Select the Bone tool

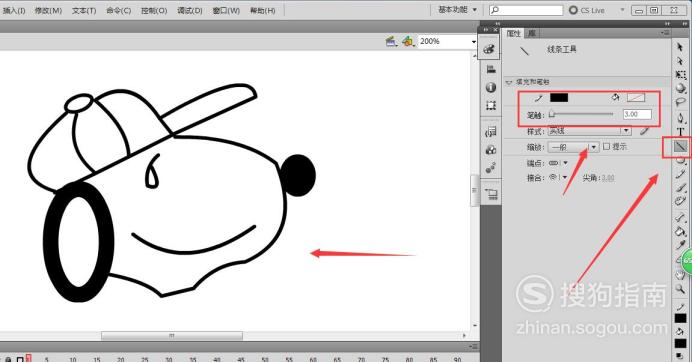[x=681, y=217]
